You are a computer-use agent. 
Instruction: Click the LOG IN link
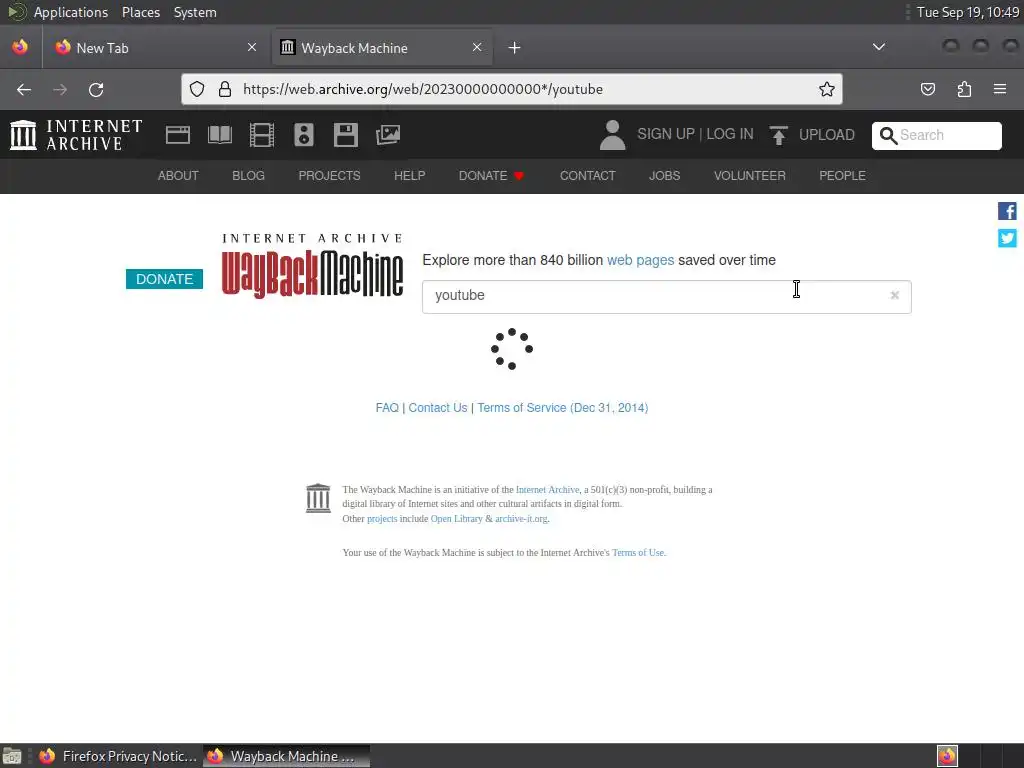[729, 134]
